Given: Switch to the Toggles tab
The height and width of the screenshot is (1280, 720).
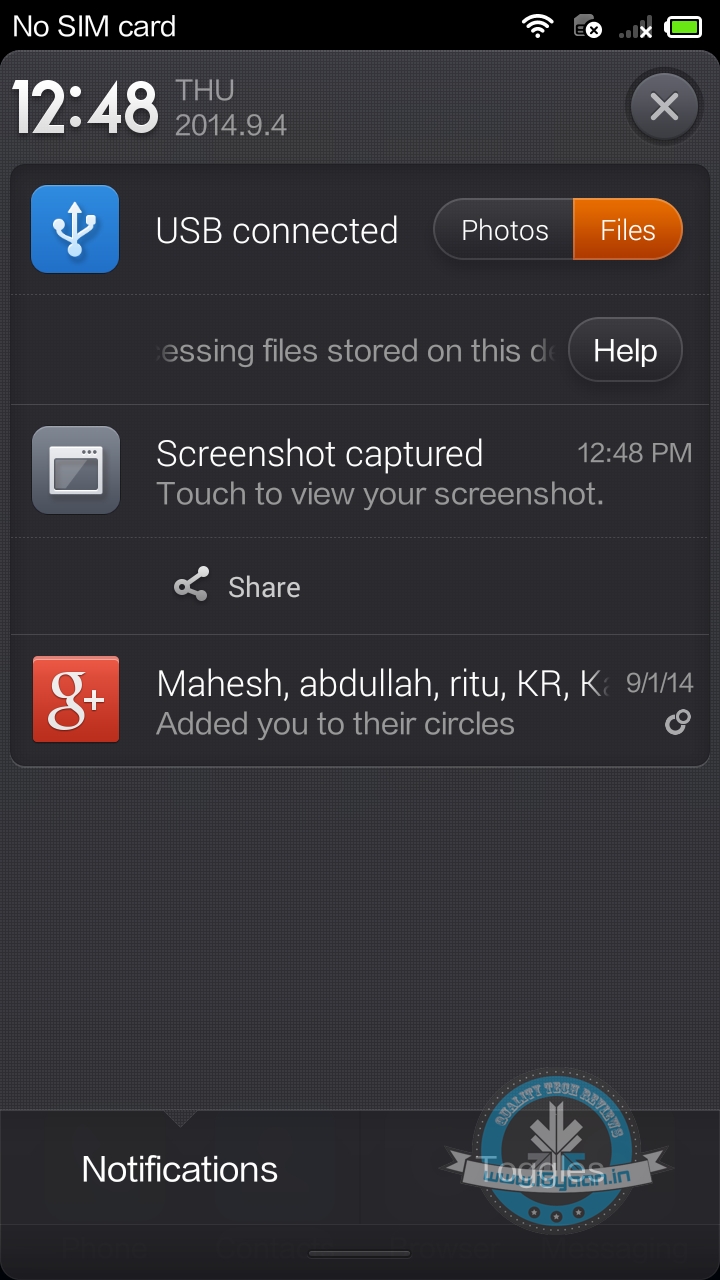Looking at the screenshot, I should point(540,1168).
